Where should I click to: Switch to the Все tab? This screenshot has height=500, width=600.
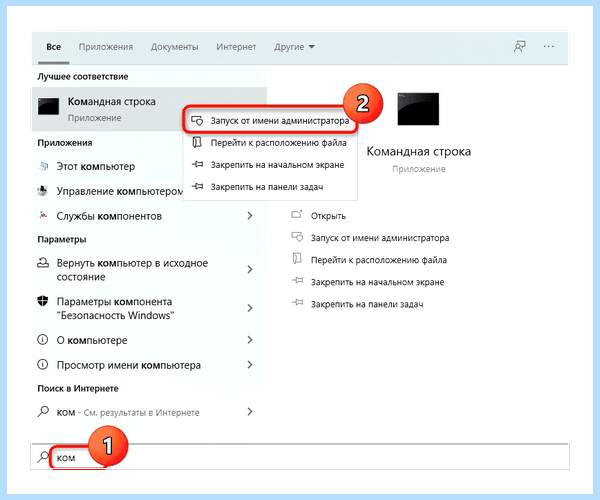click(54, 47)
